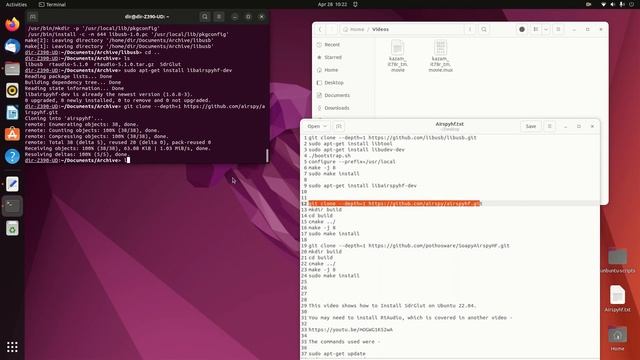Open the Help icon in the dock
The width and height of the screenshot is (640, 360).
pyautogui.click(x=12, y=156)
